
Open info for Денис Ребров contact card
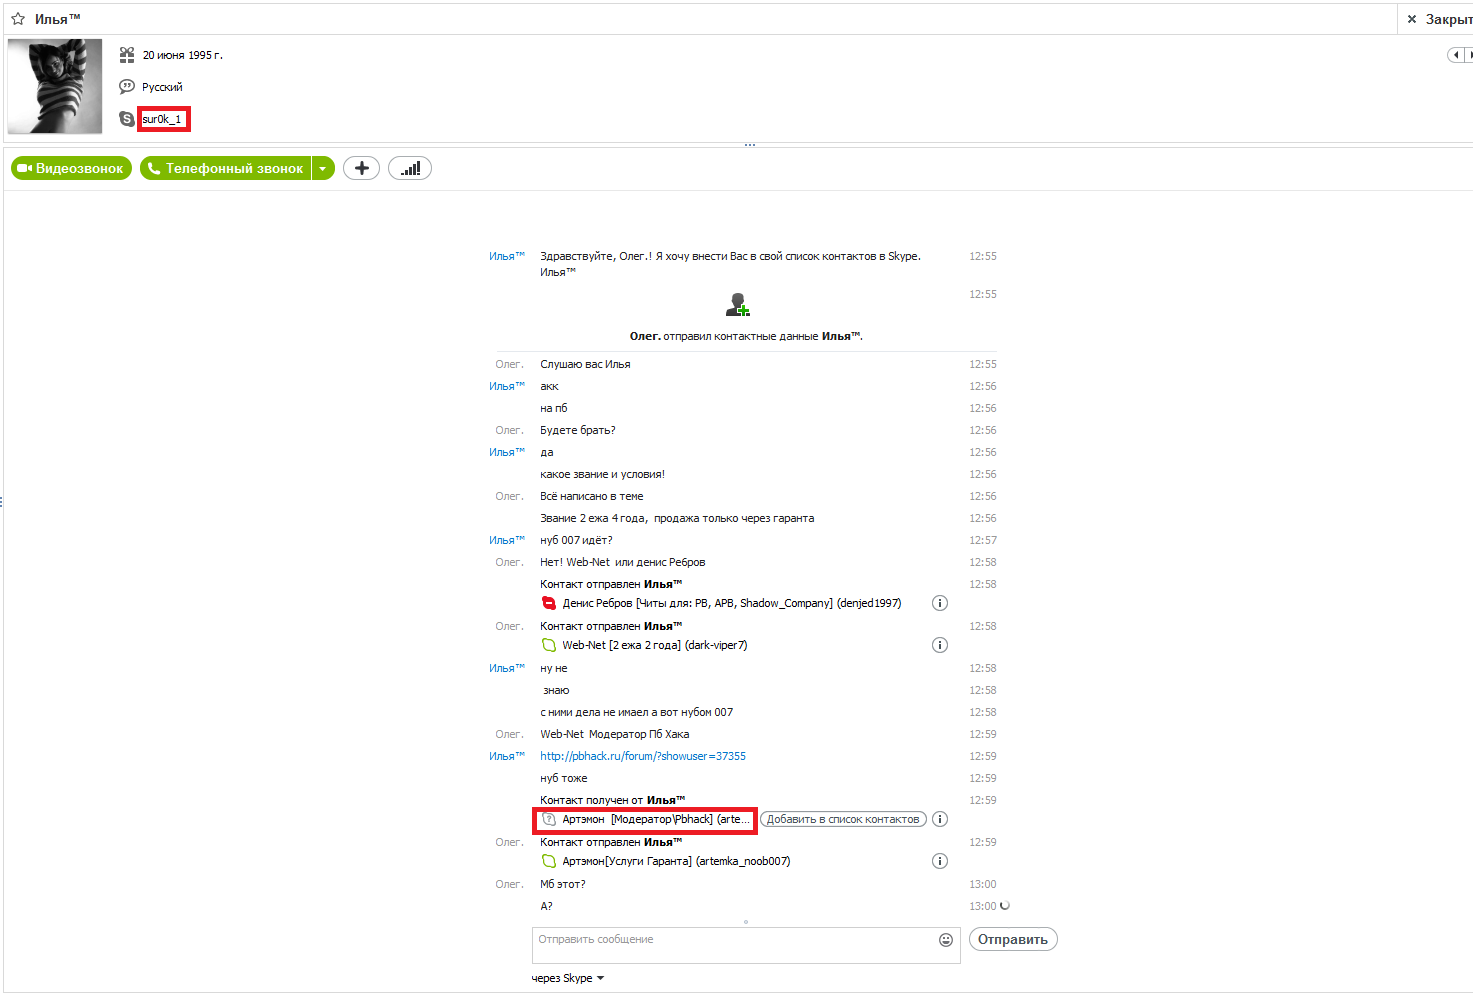tap(940, 603)
